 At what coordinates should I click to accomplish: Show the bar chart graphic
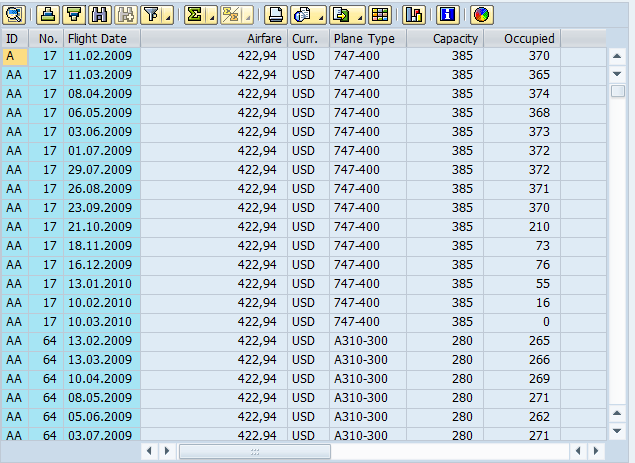pyautogui.click(x=414, y=15)
